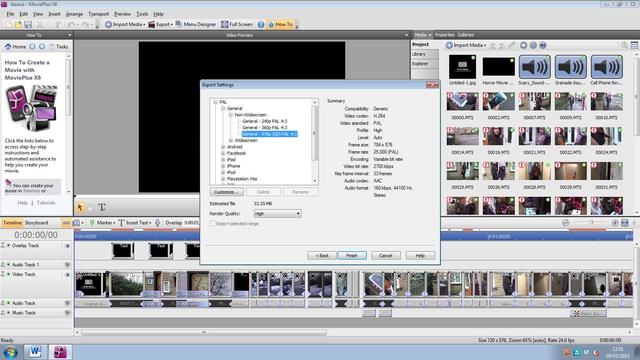The width and height of the screenshot is (640, 360).
Task: Select the Text tool below preview
Action: (x=102, y=207)
